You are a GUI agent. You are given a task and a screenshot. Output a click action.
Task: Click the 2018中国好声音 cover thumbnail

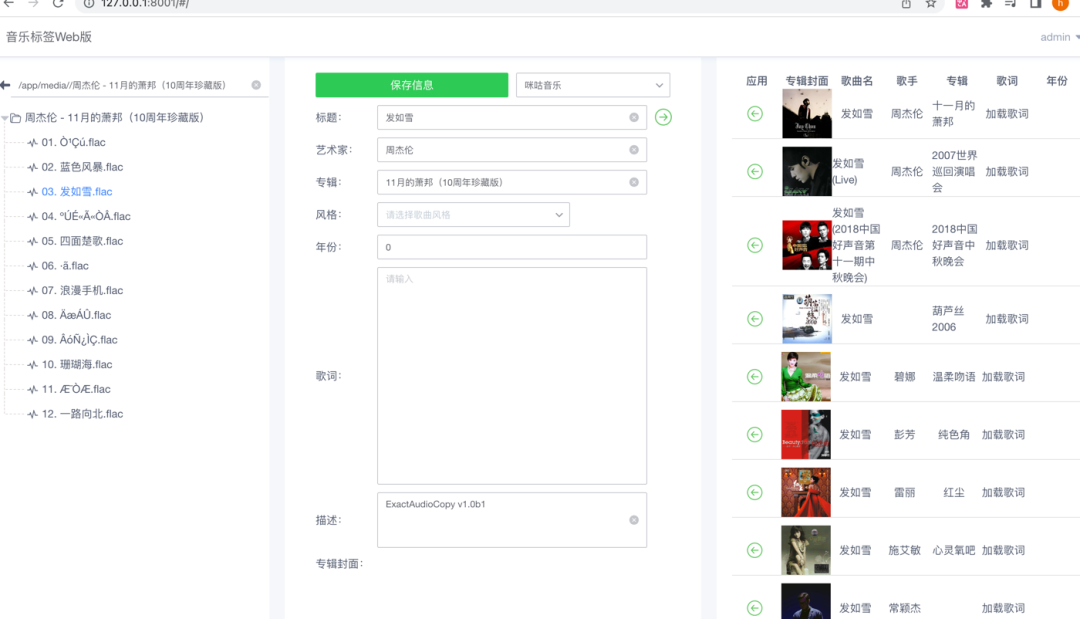[x=807, y=245]
